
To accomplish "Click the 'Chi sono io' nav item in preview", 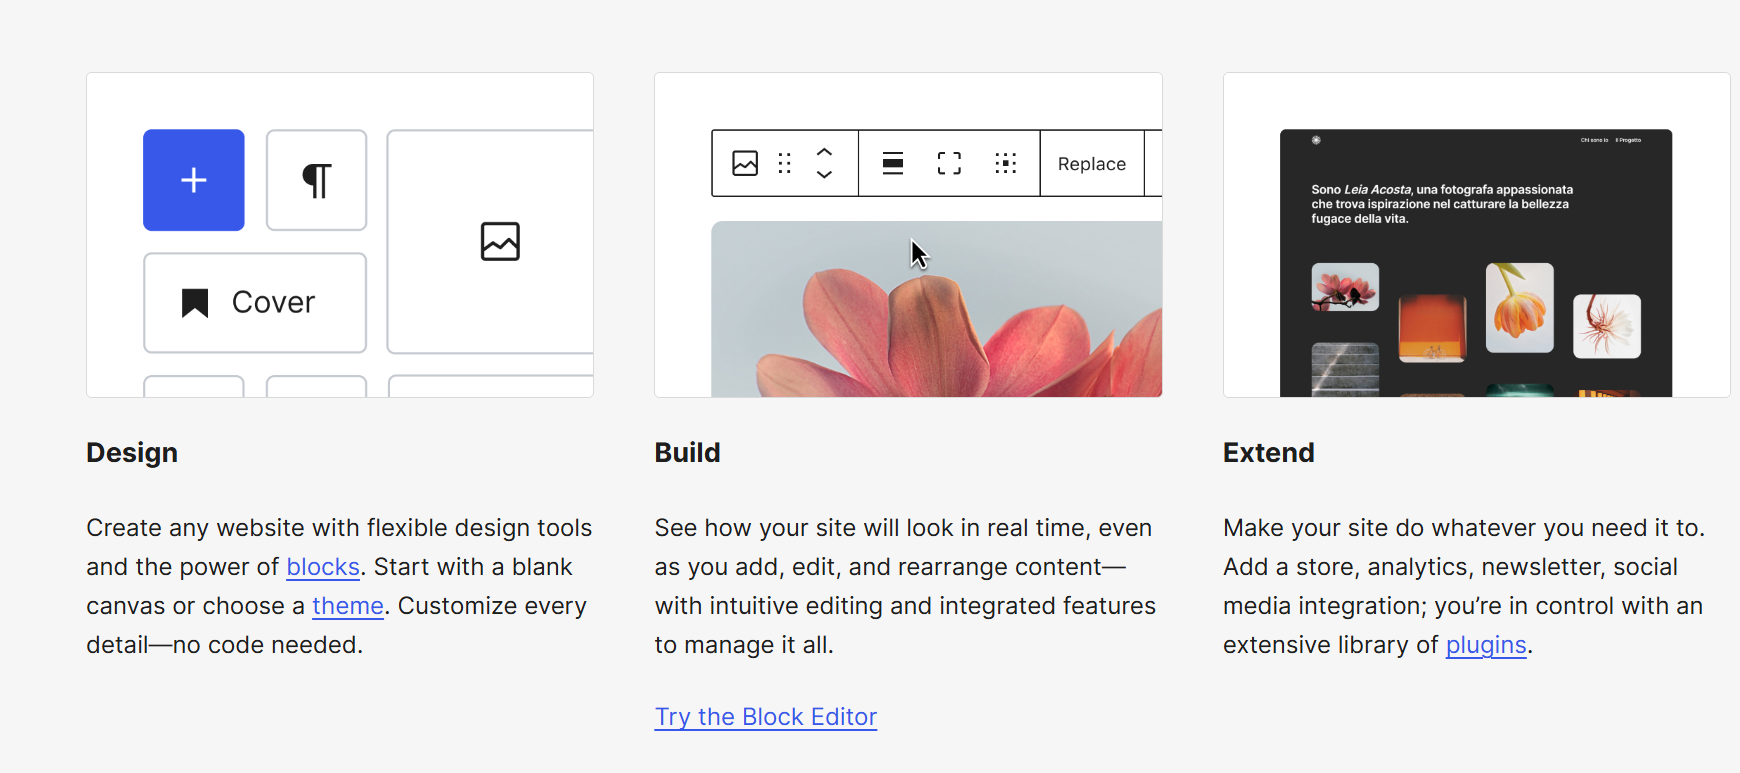I will [1594, 140].
